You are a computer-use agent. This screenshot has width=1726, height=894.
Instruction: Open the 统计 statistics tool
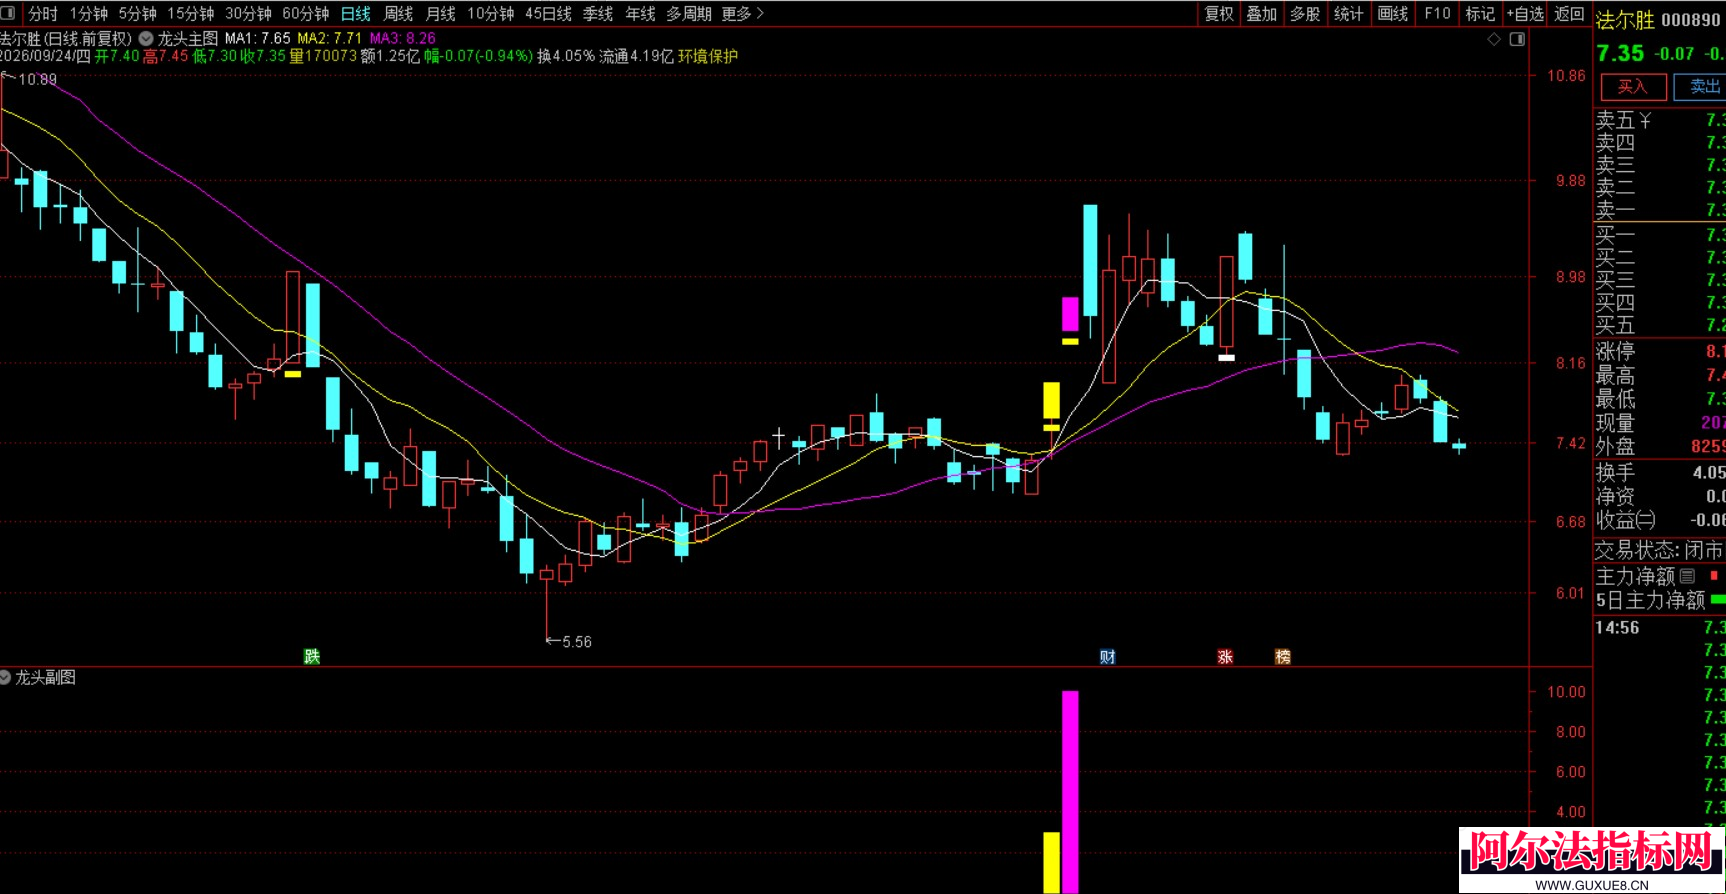click(1348, 13)
